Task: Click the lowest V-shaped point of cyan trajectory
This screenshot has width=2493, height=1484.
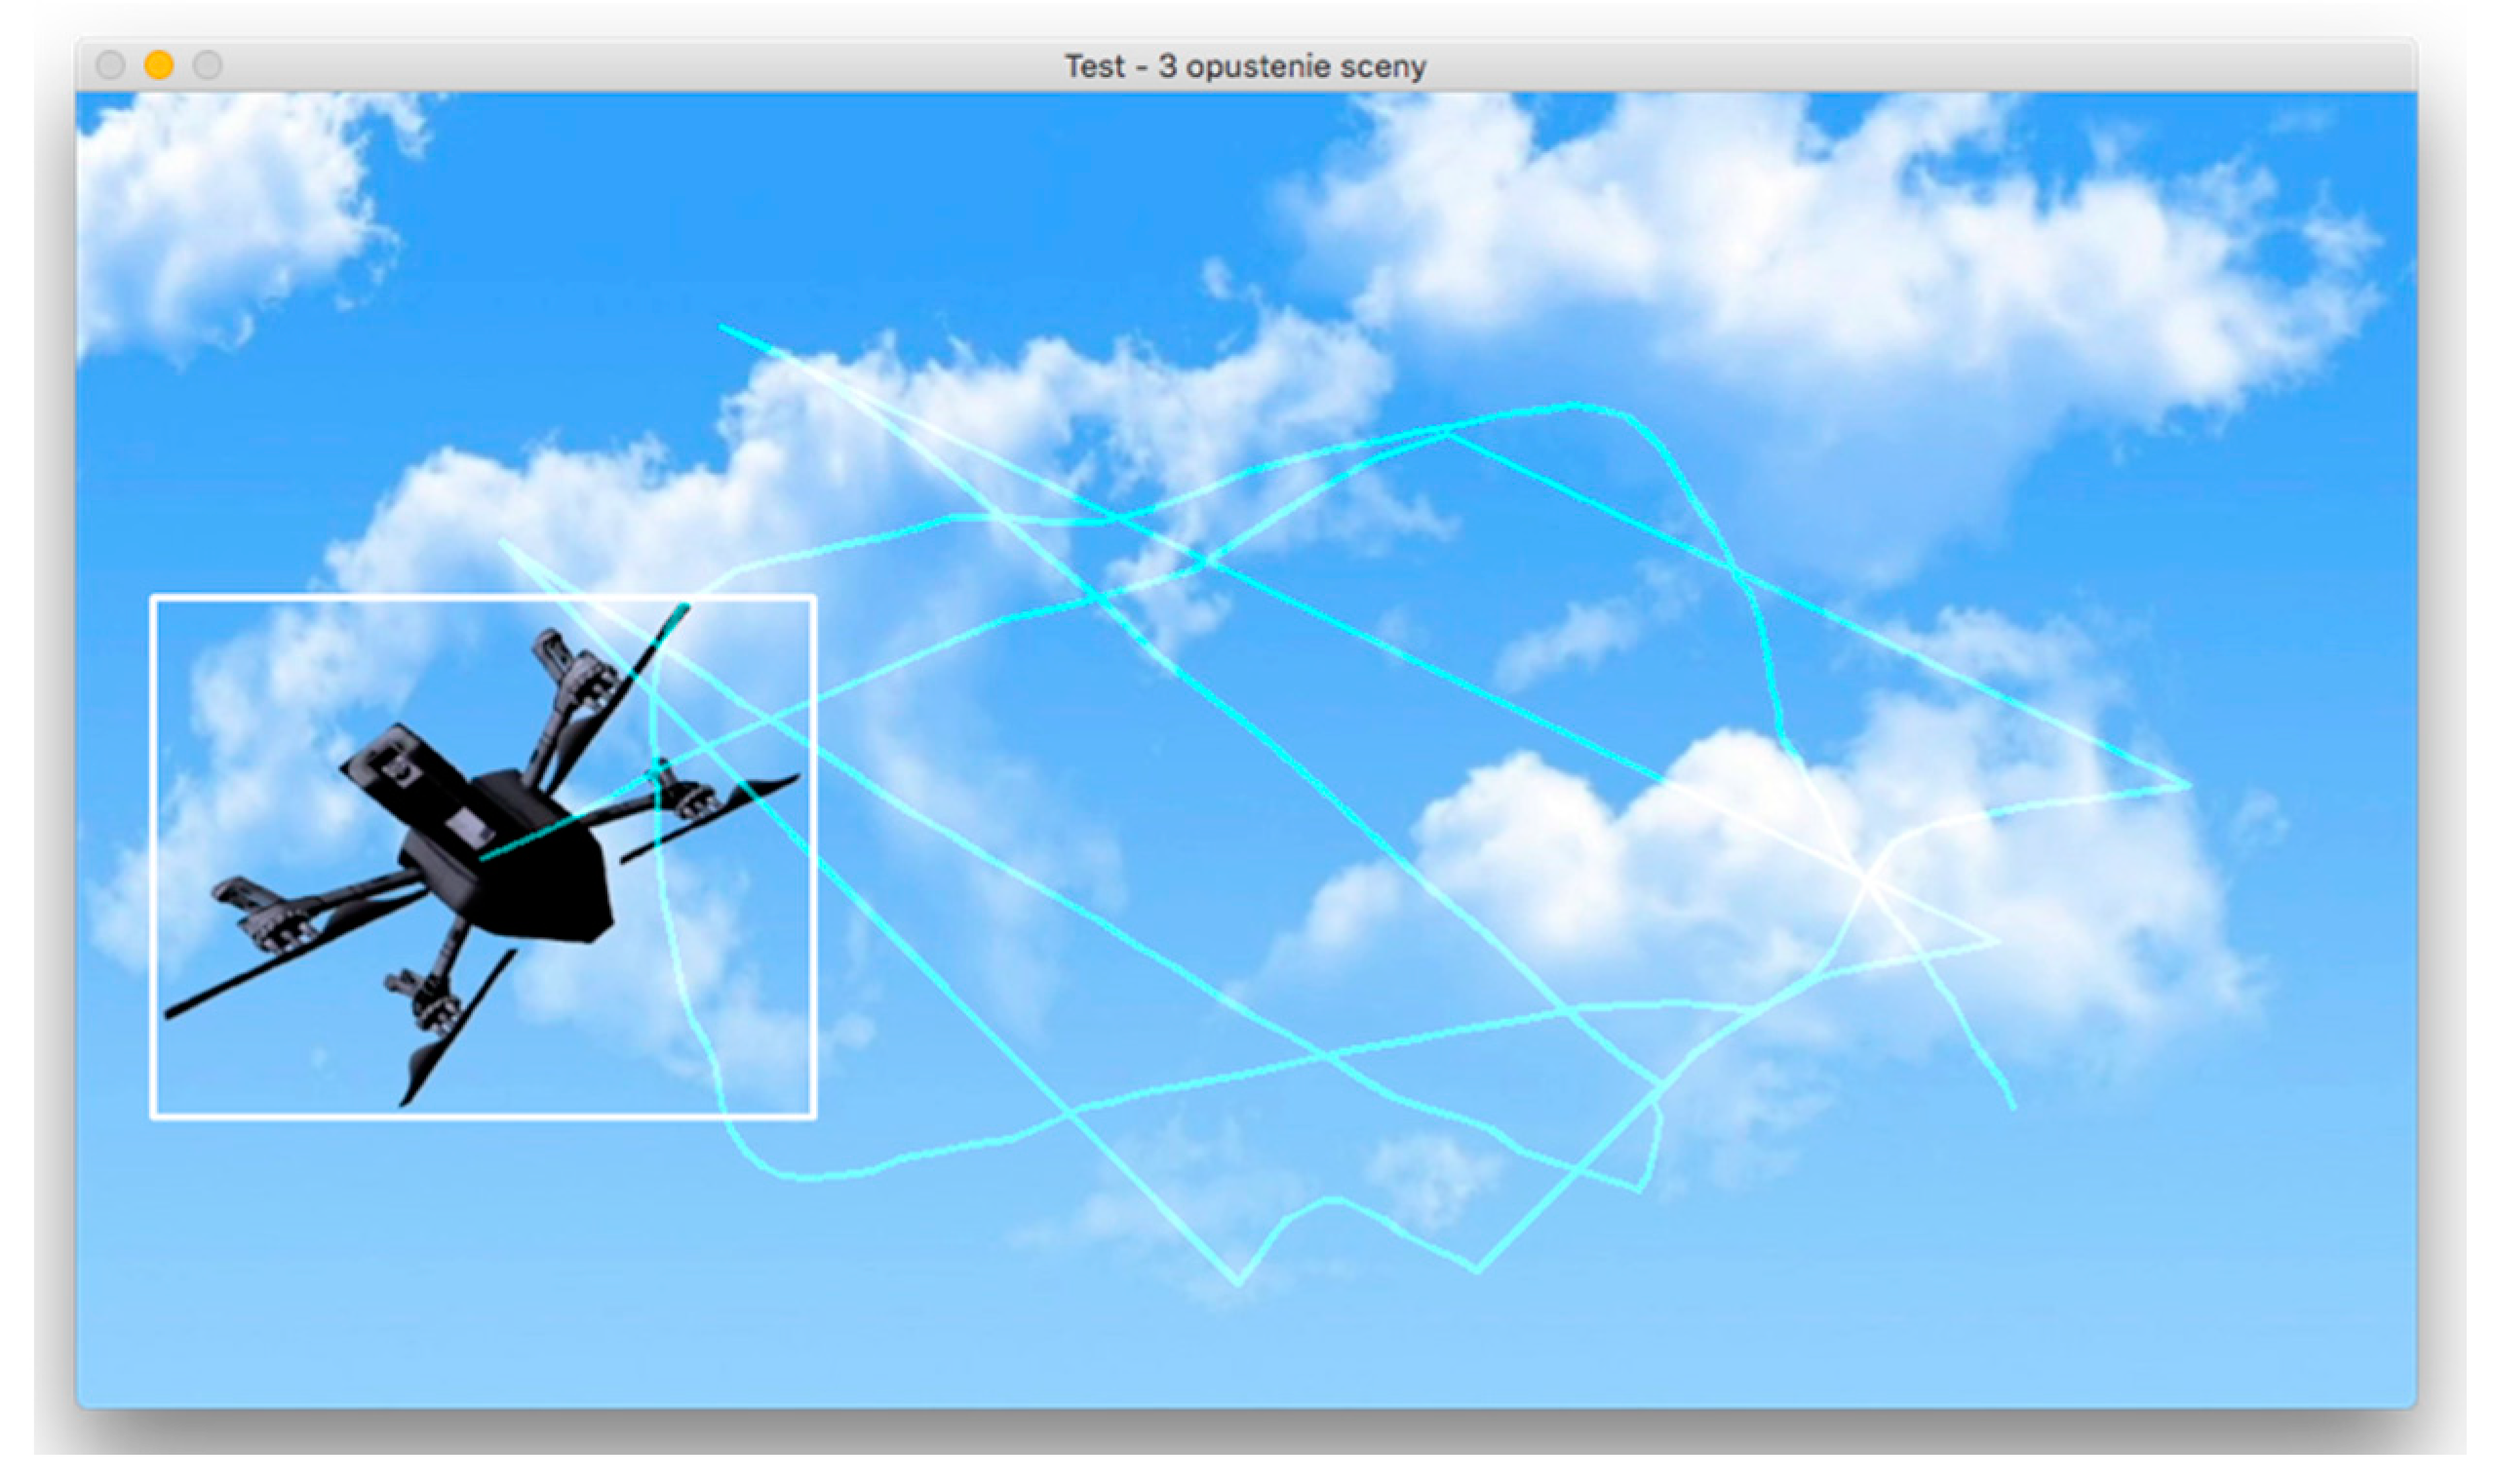Action: coord(1238,1282)
